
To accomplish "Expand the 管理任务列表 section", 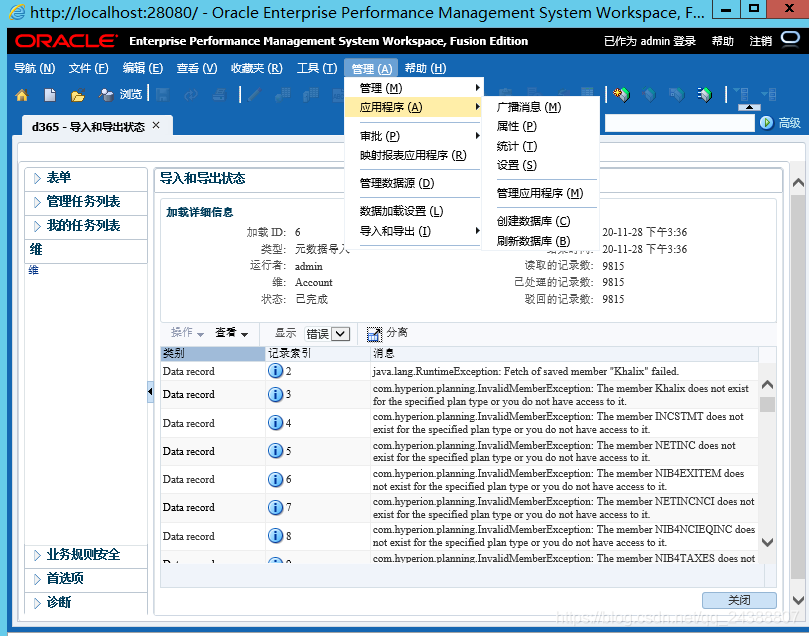I will point(37,202).
